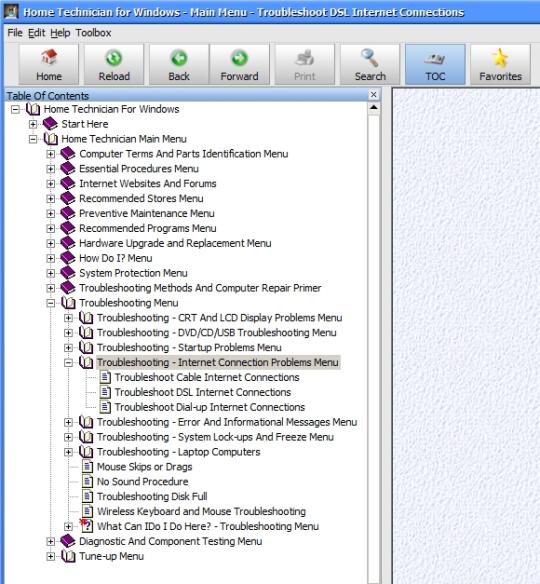
Task: Select Home Technician For Windows root label
Action: (111, 109)
